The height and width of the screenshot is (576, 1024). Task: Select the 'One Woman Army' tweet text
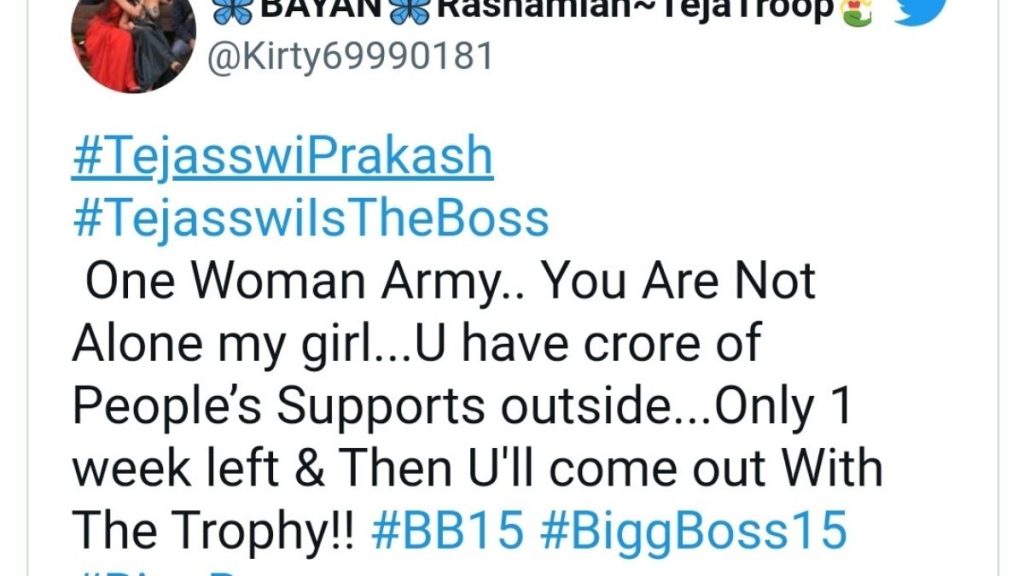pos(291,281)
